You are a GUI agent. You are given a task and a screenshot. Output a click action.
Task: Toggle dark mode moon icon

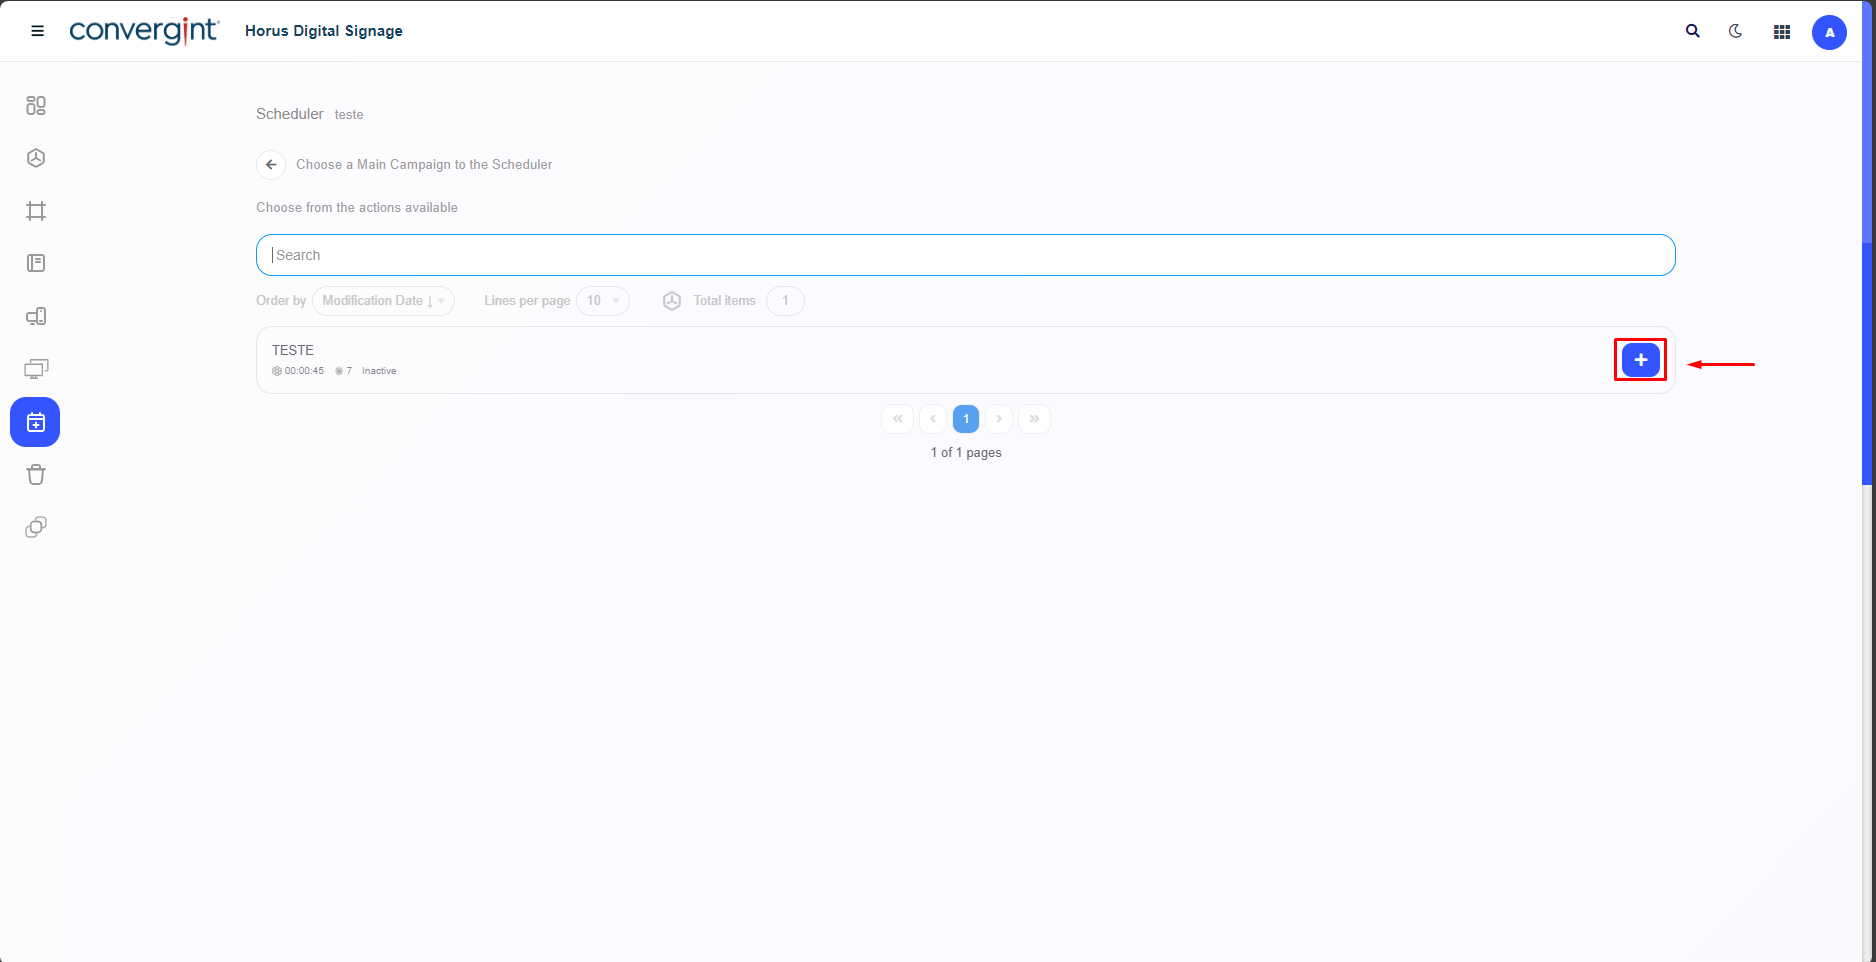1736,31
